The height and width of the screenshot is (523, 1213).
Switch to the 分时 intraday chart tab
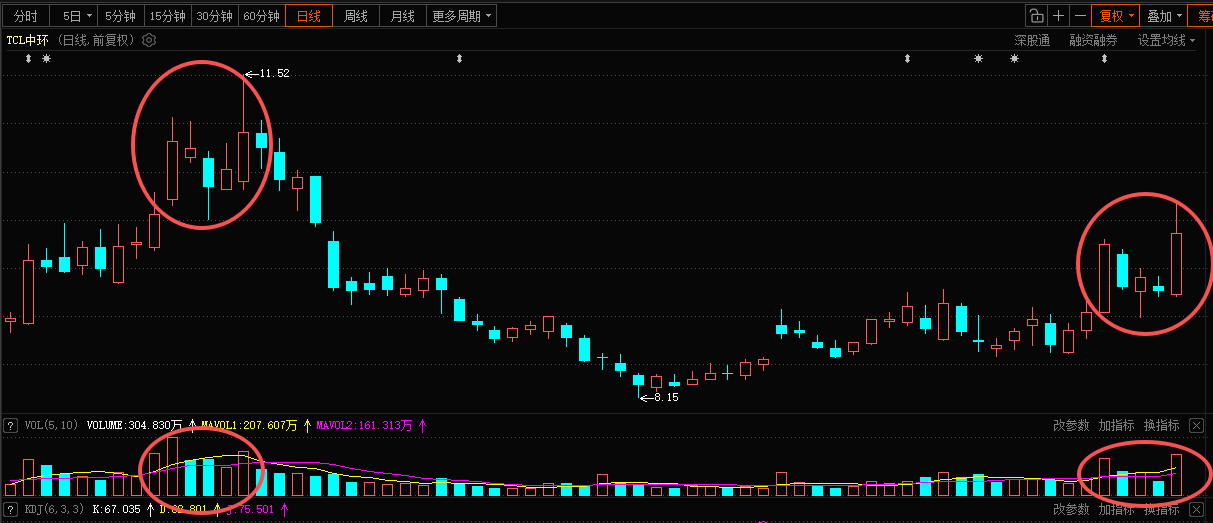pyautogui.click(x=26, y=16)
